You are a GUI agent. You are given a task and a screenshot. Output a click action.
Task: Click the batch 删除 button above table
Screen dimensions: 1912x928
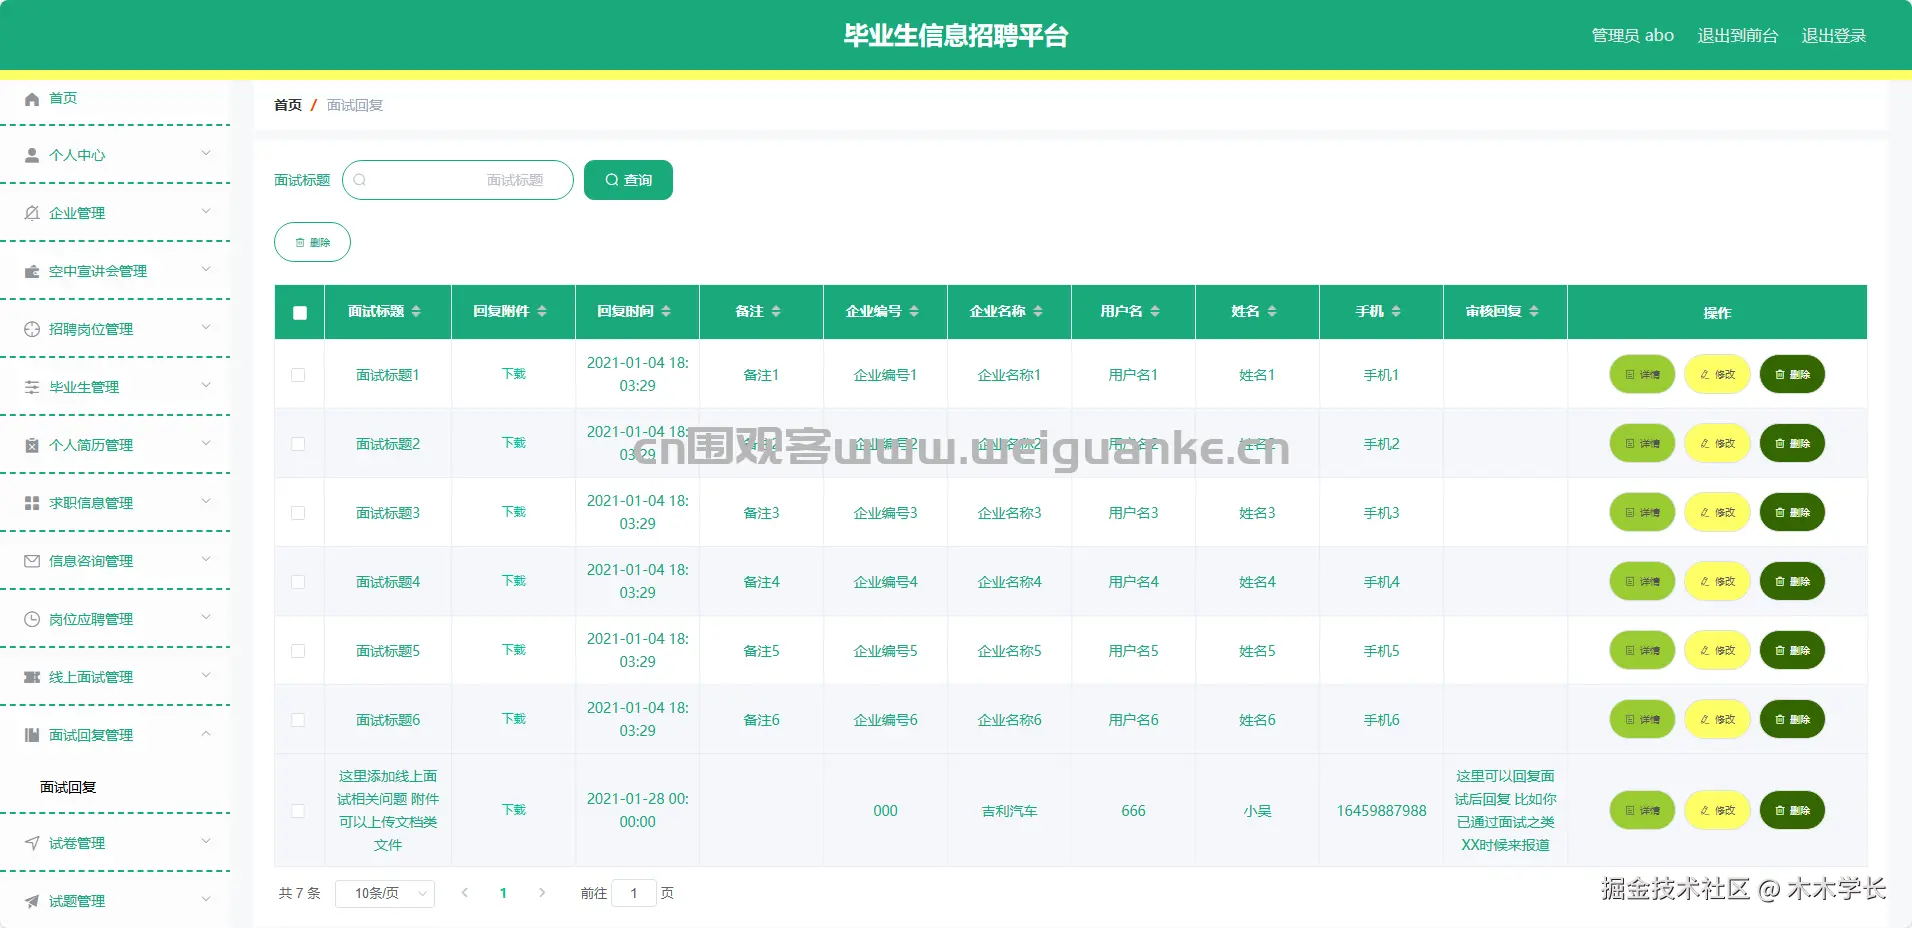tap(312, 242)
